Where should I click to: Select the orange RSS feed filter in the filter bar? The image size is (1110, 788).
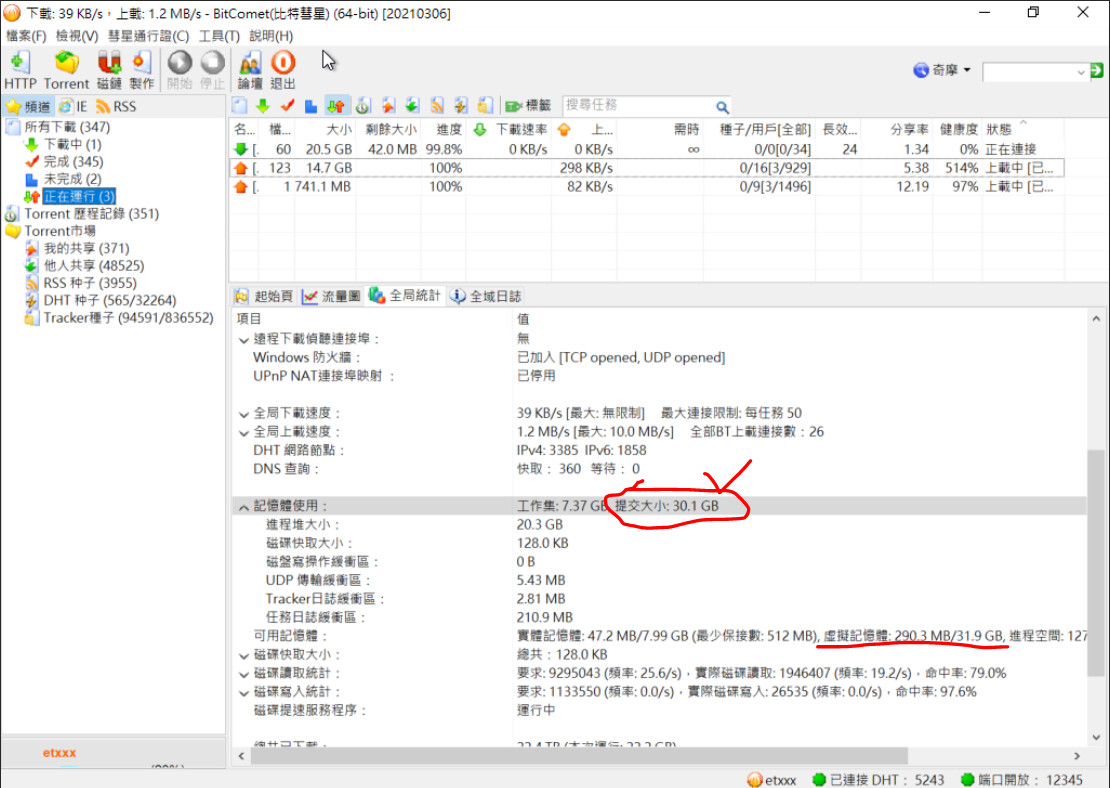point(437,106)
